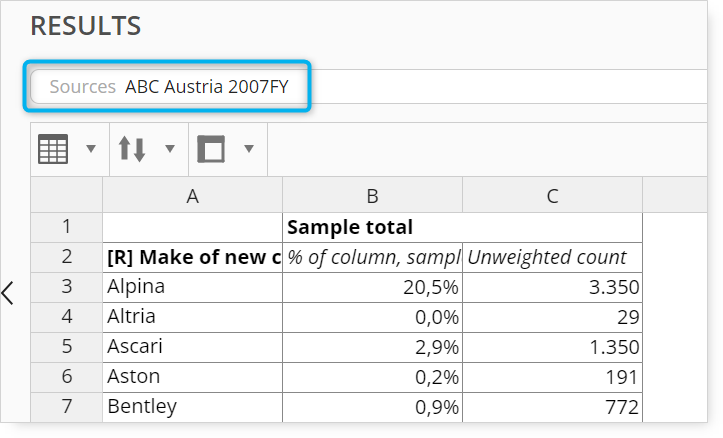723x438 pixels.
Task: Click the Make of new car cell
Action: [192, 257]
